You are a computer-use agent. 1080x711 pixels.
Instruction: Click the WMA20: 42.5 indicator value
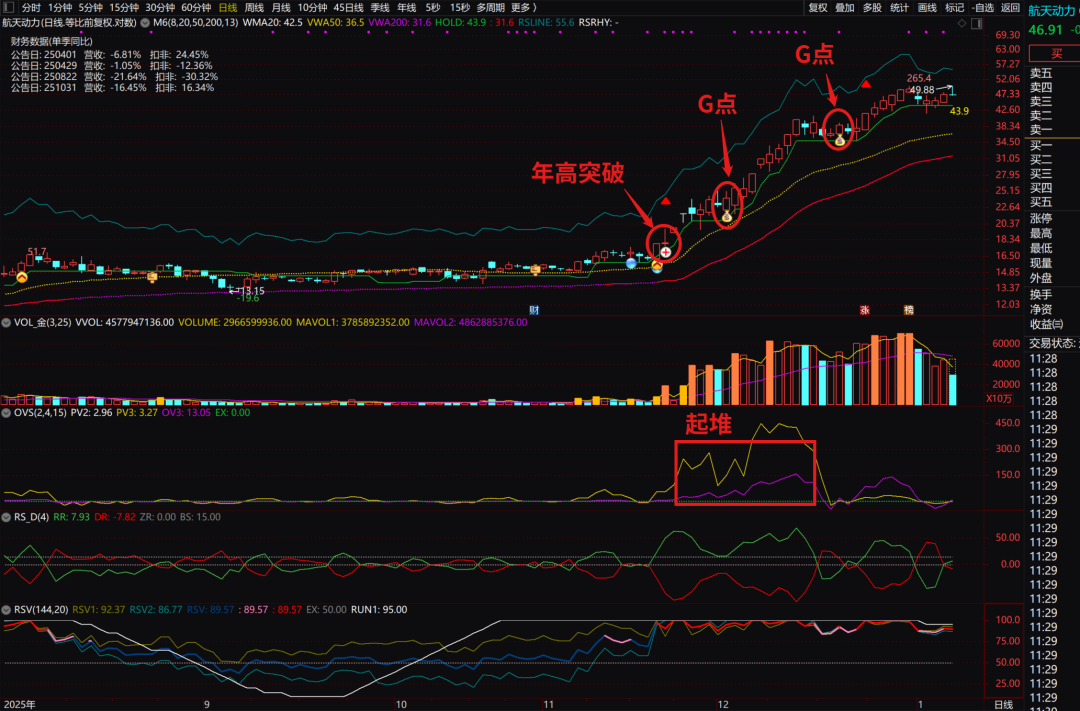tap(273, 23)
